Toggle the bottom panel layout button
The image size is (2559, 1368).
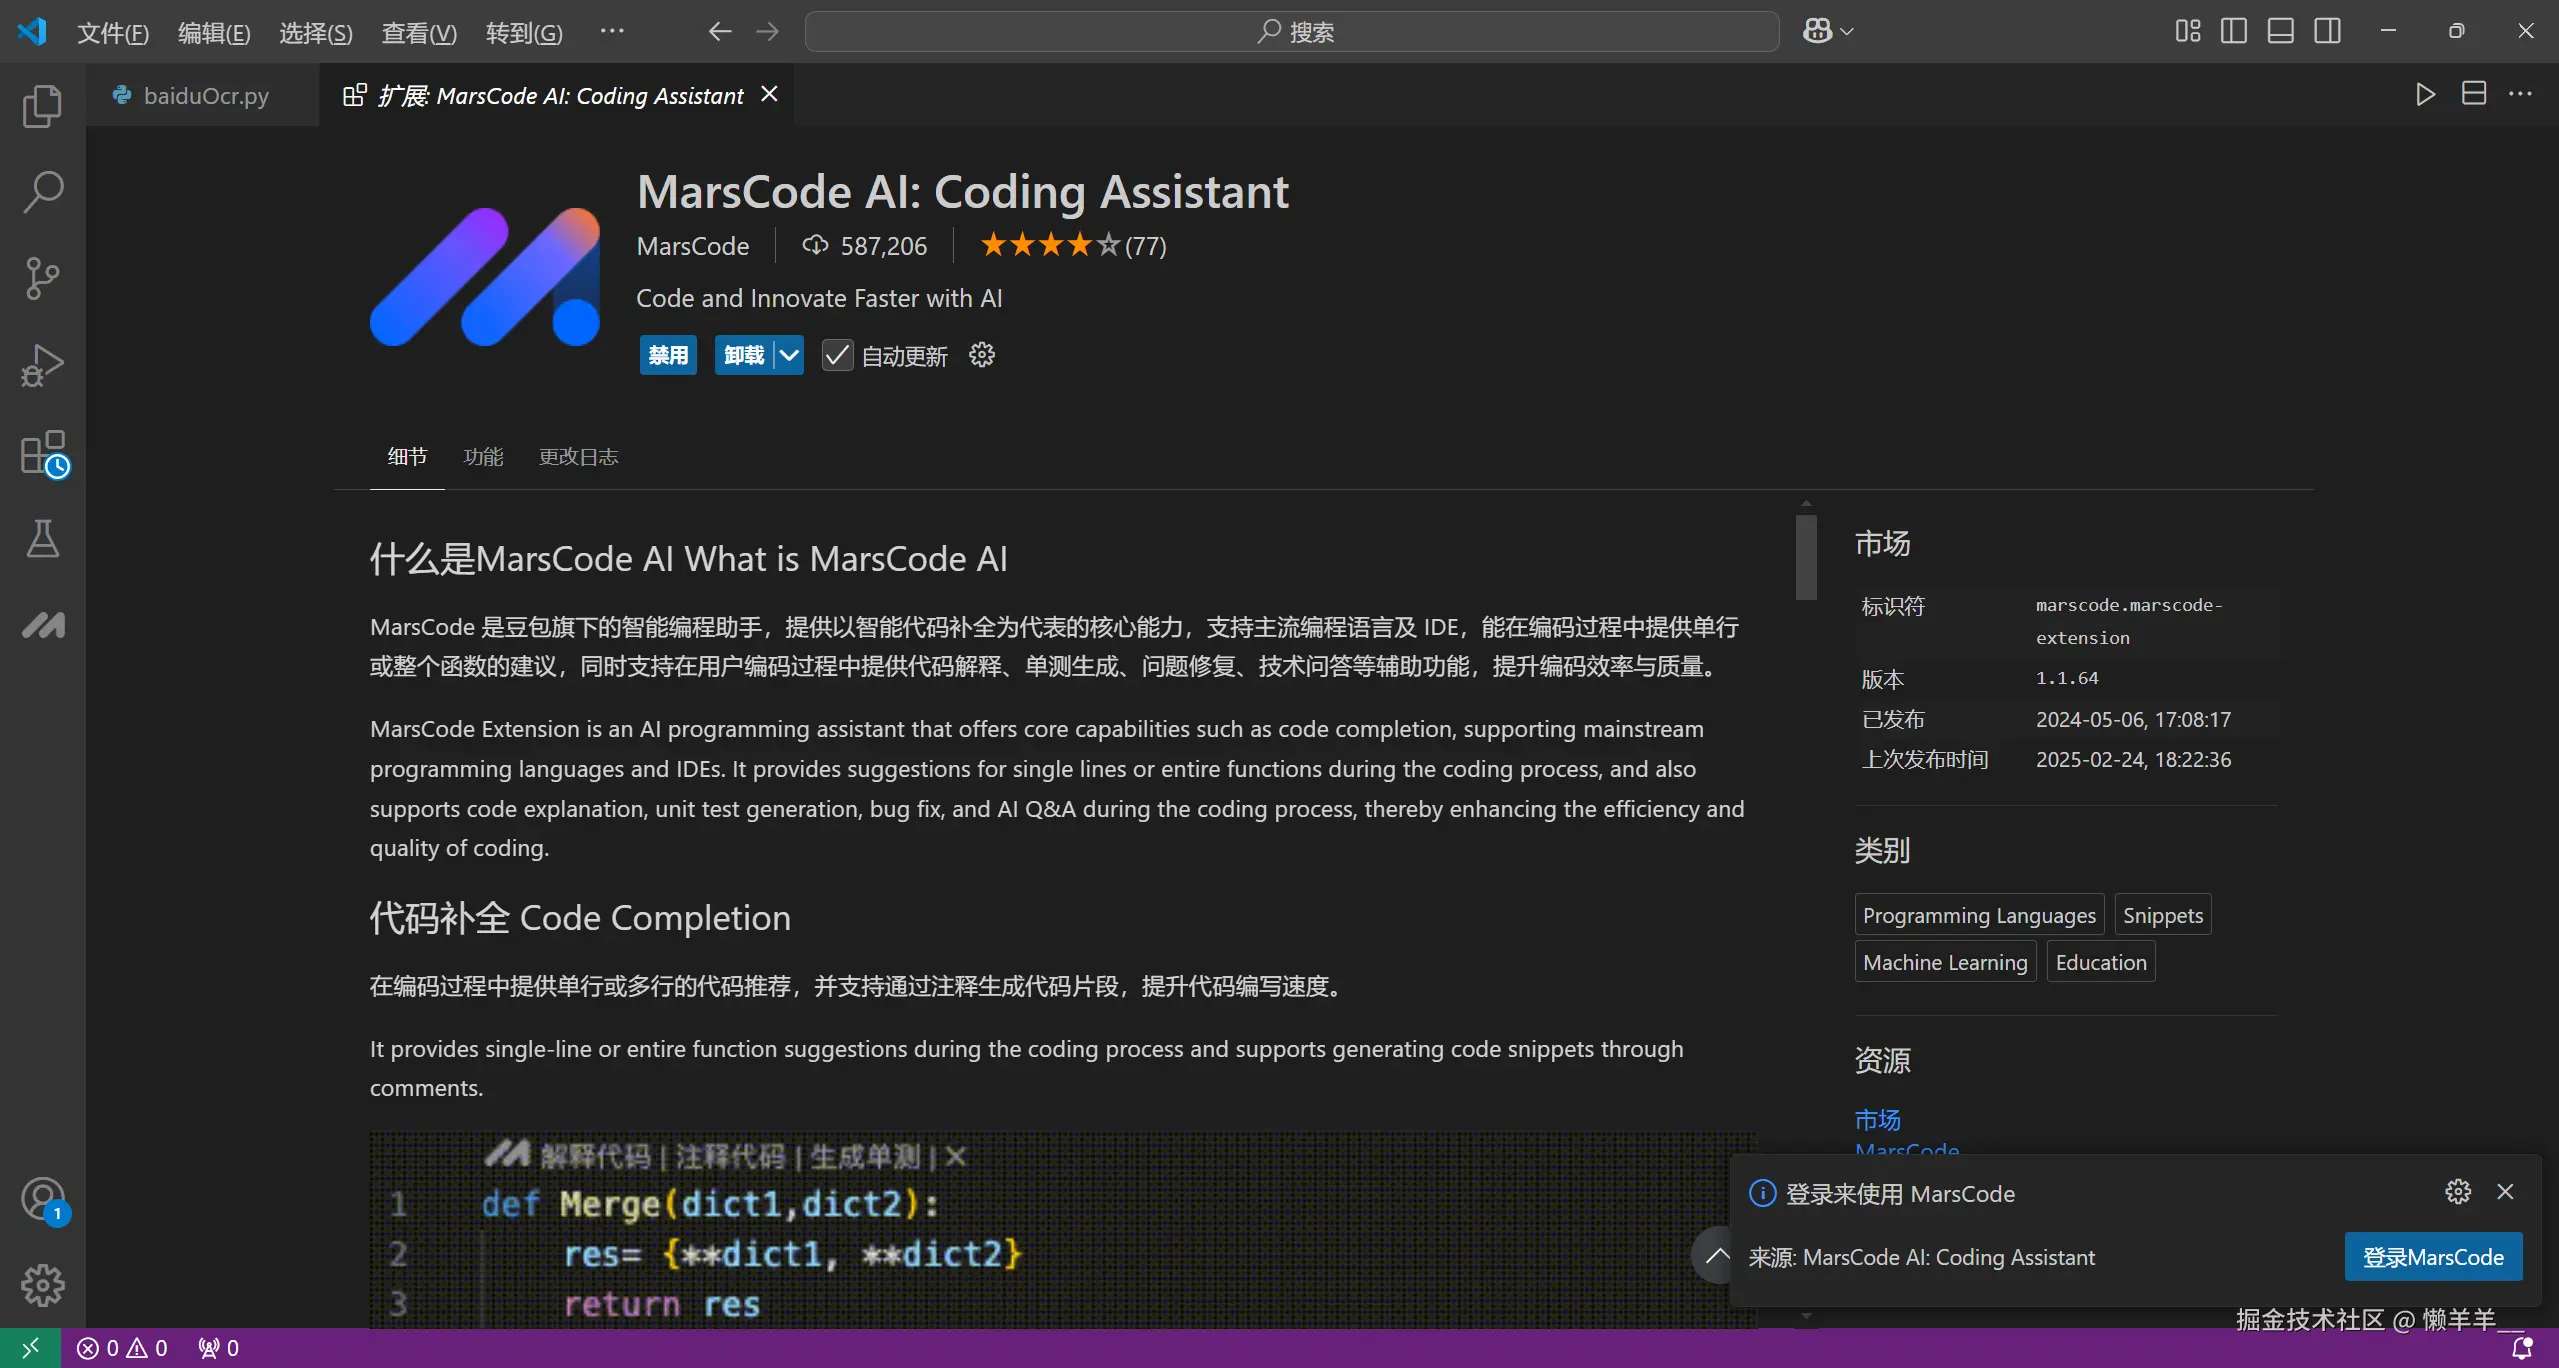point(2280,31)
